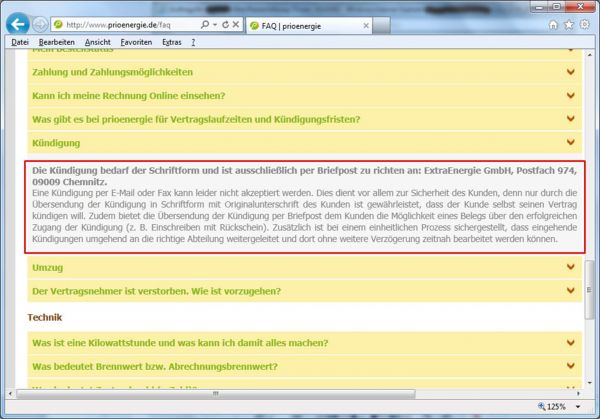Collapse the Kündigung section chevron
The image size is (600, 419).
point(571,142)
